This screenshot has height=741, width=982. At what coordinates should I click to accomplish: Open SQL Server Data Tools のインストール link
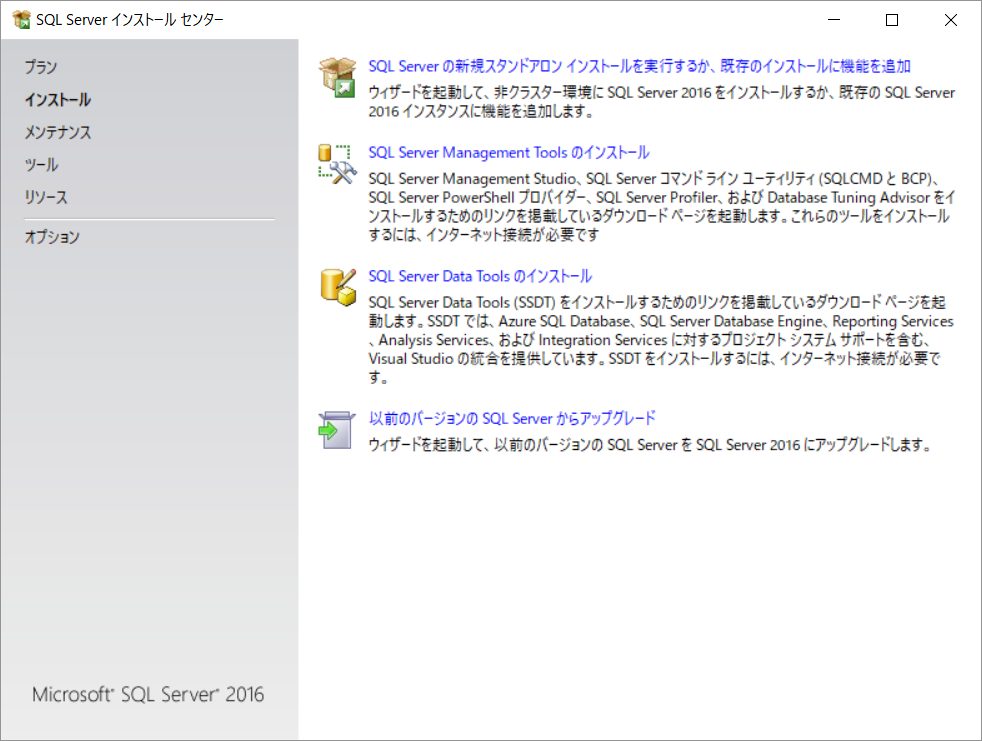(x=480, y=276)
